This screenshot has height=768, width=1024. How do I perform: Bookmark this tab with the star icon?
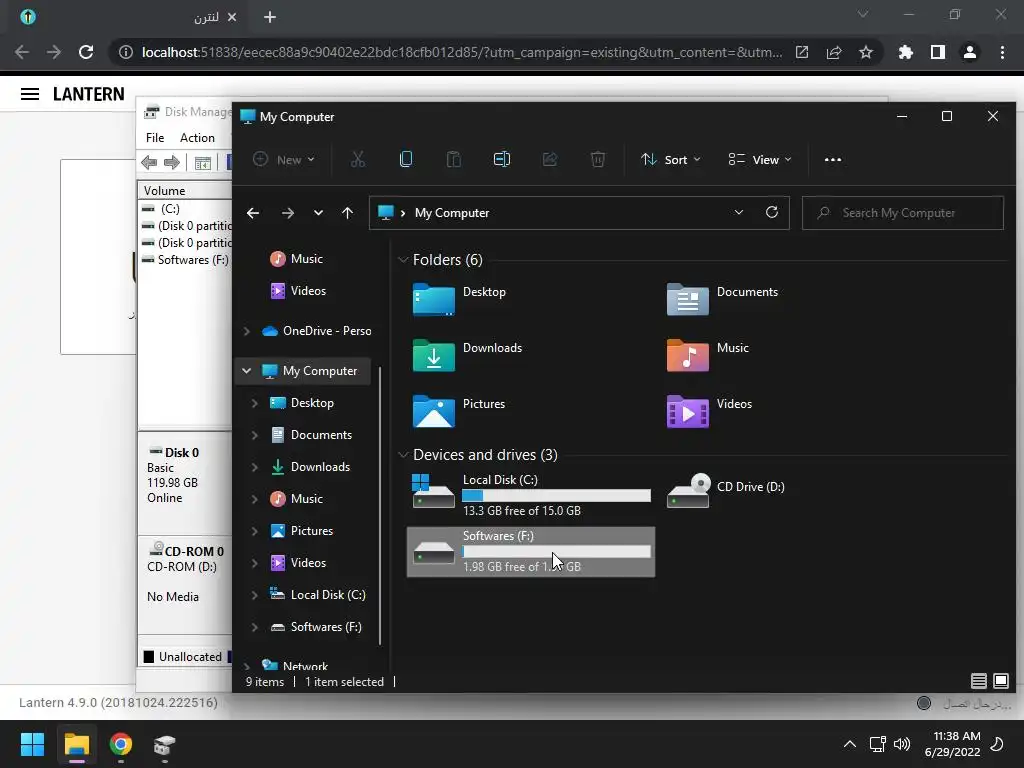pos(865,52)
